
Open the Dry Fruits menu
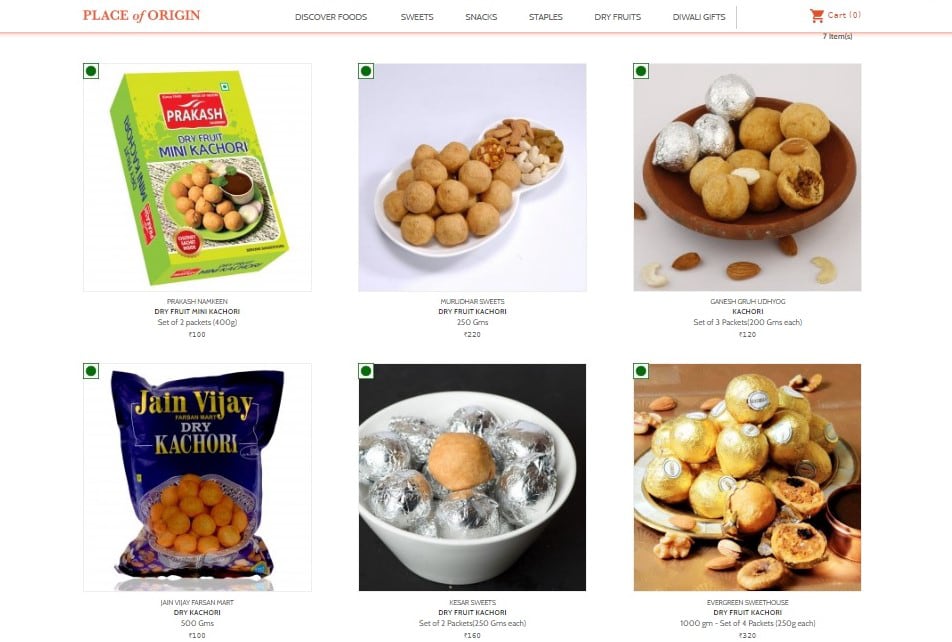(617, 17)
